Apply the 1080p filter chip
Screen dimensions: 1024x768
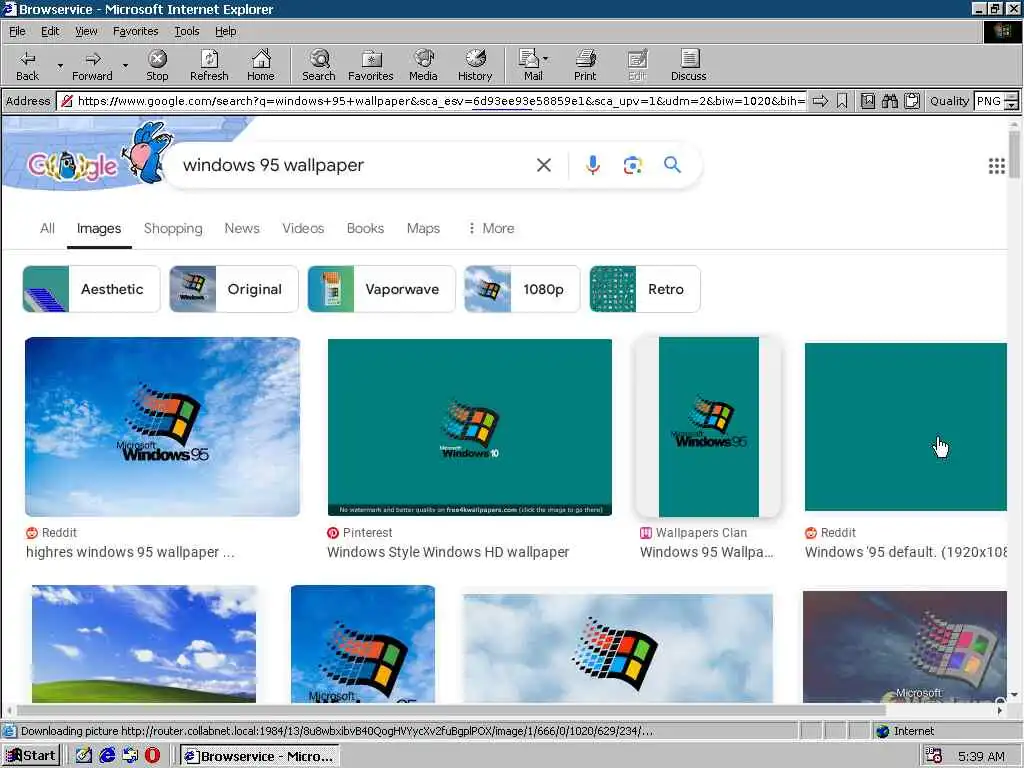(x=522, y=289)
